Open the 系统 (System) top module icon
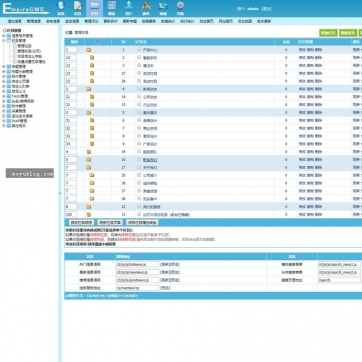The width and height of the screenshot is (362, 362). (x=61, y=8)
